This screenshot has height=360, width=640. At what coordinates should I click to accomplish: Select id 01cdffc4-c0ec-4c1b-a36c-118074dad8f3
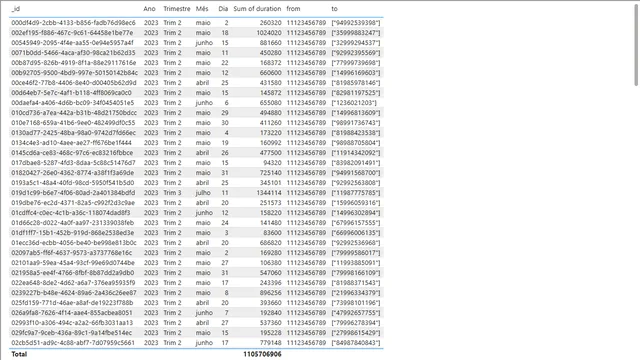pos(71,213)
